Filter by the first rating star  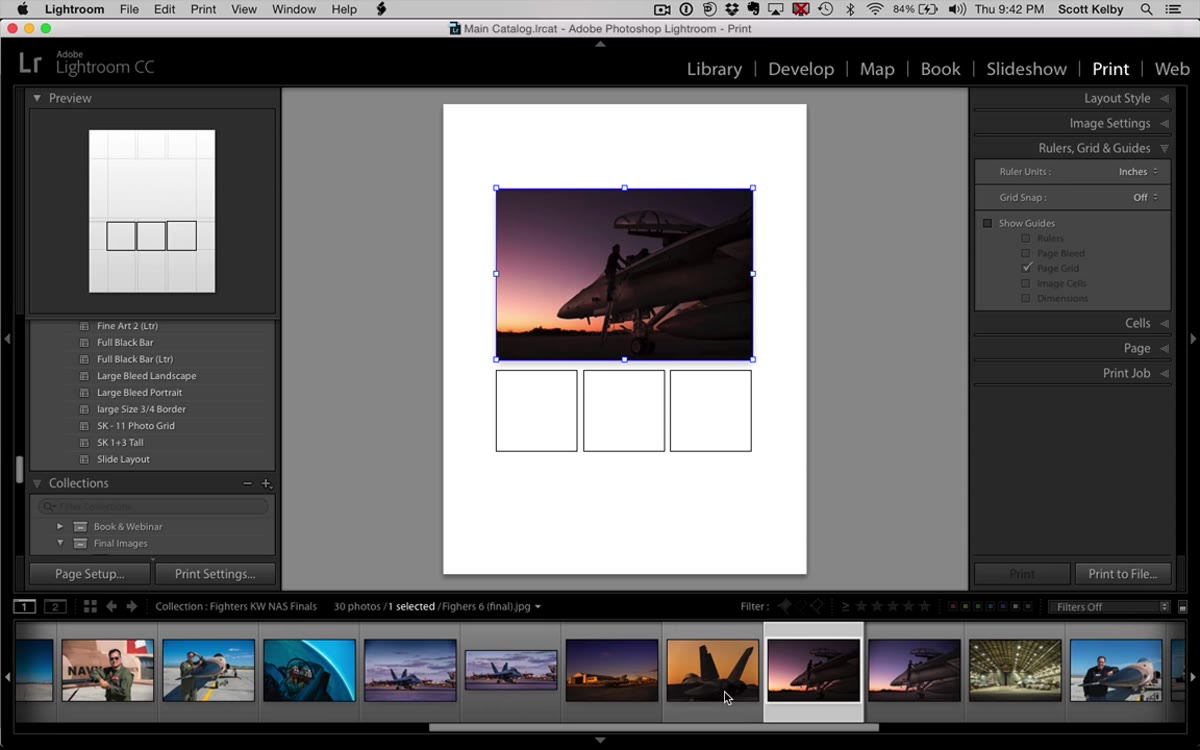coord(860,606)
